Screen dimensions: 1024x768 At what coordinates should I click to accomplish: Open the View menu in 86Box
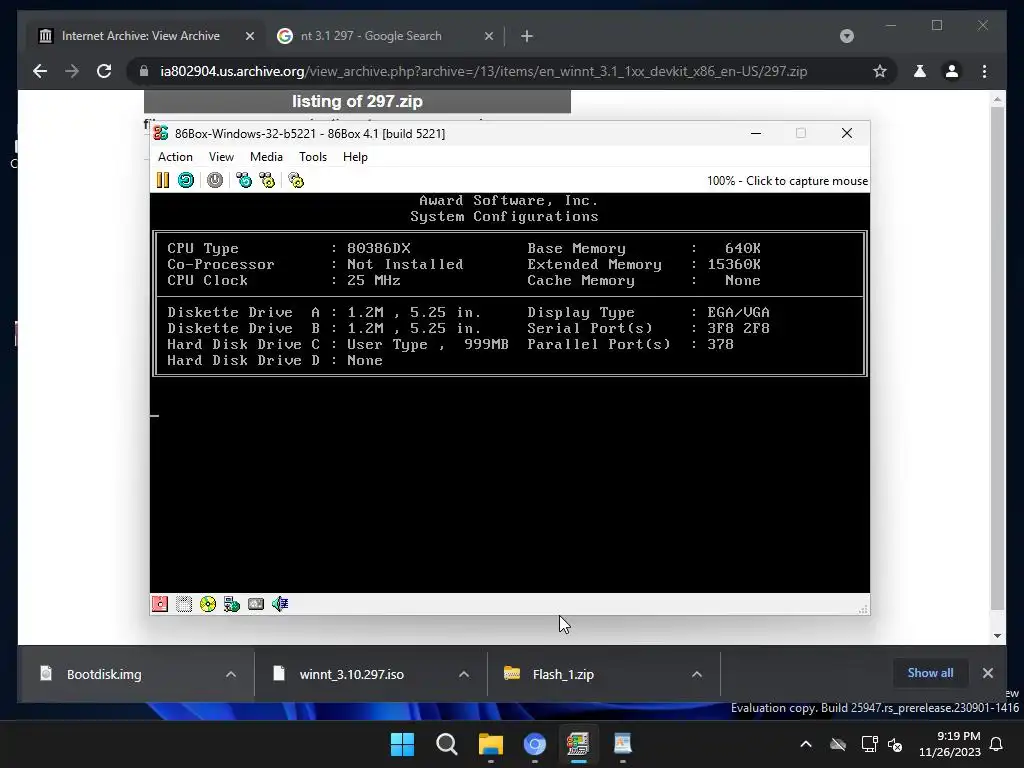pos(221,157)
